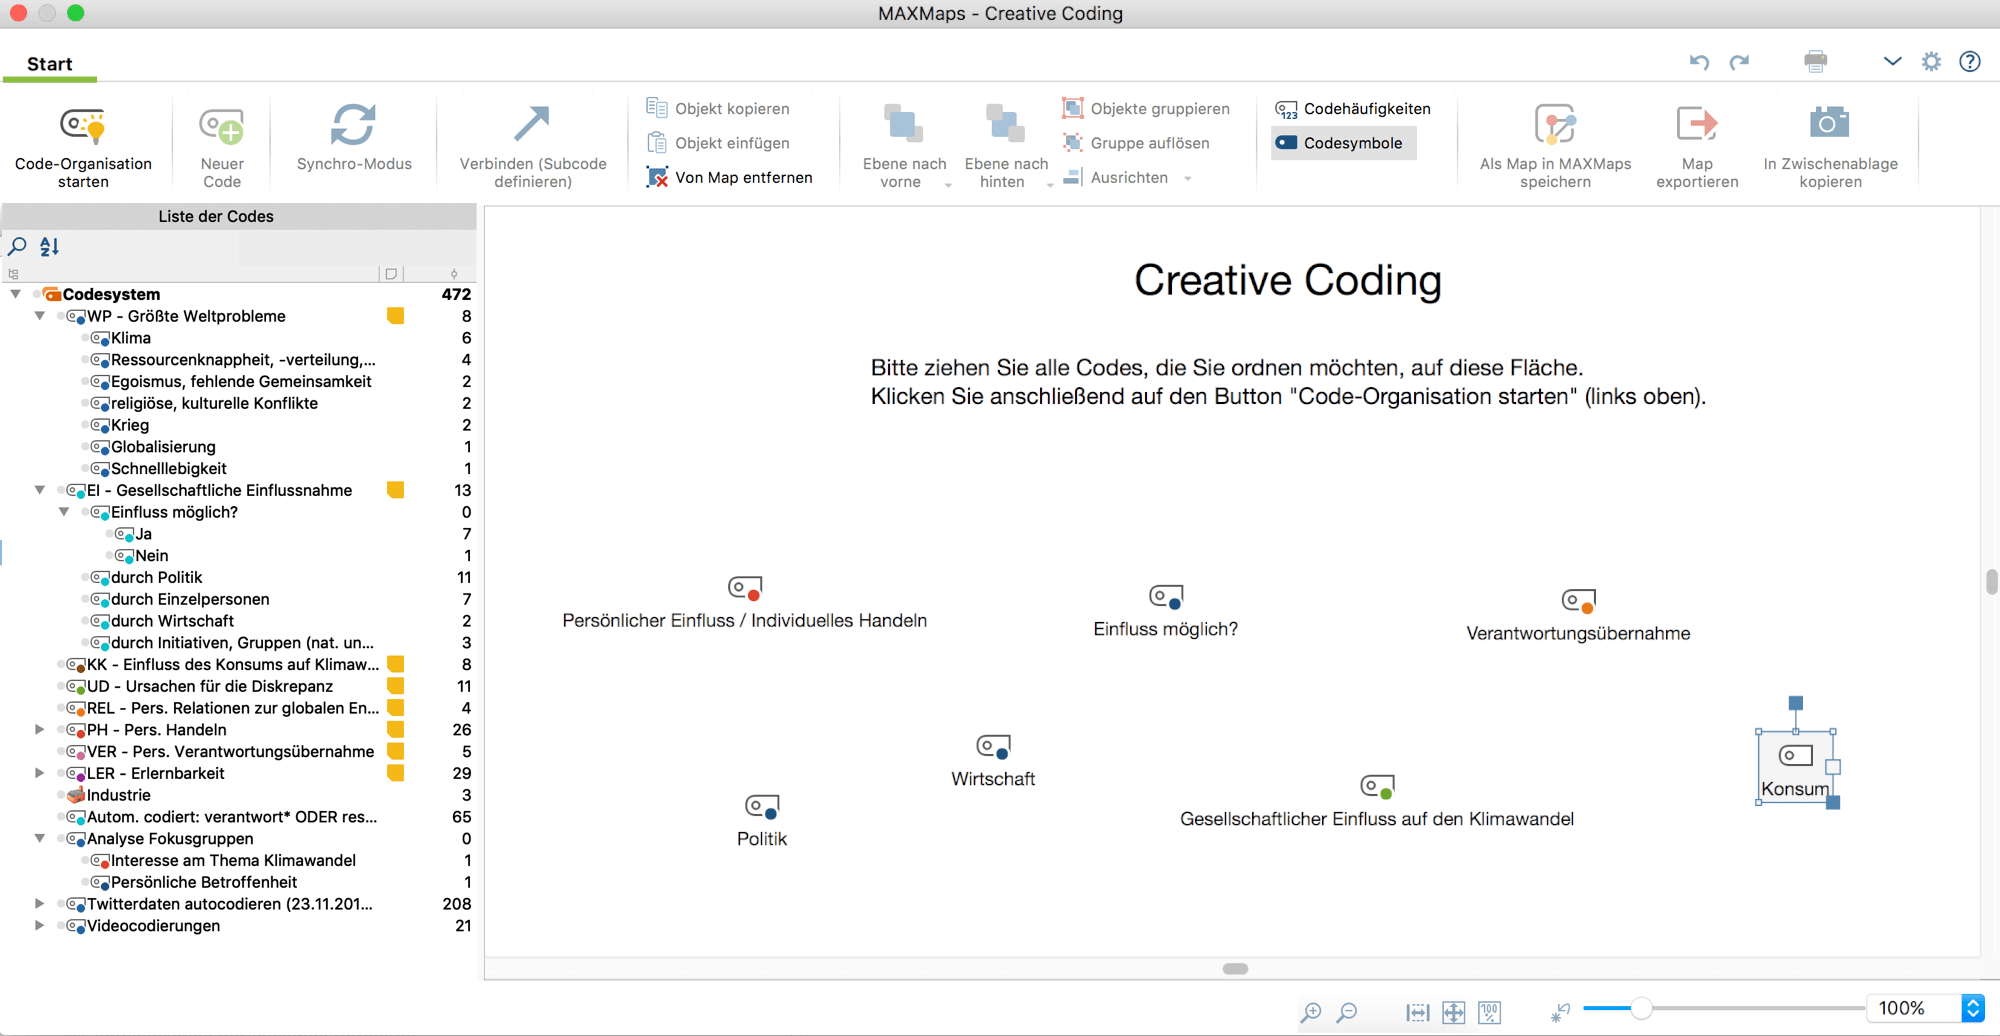This screenshot has height=1036, width=2000.
Task: Select Politik object on map
Action: [x=762, y=822]
